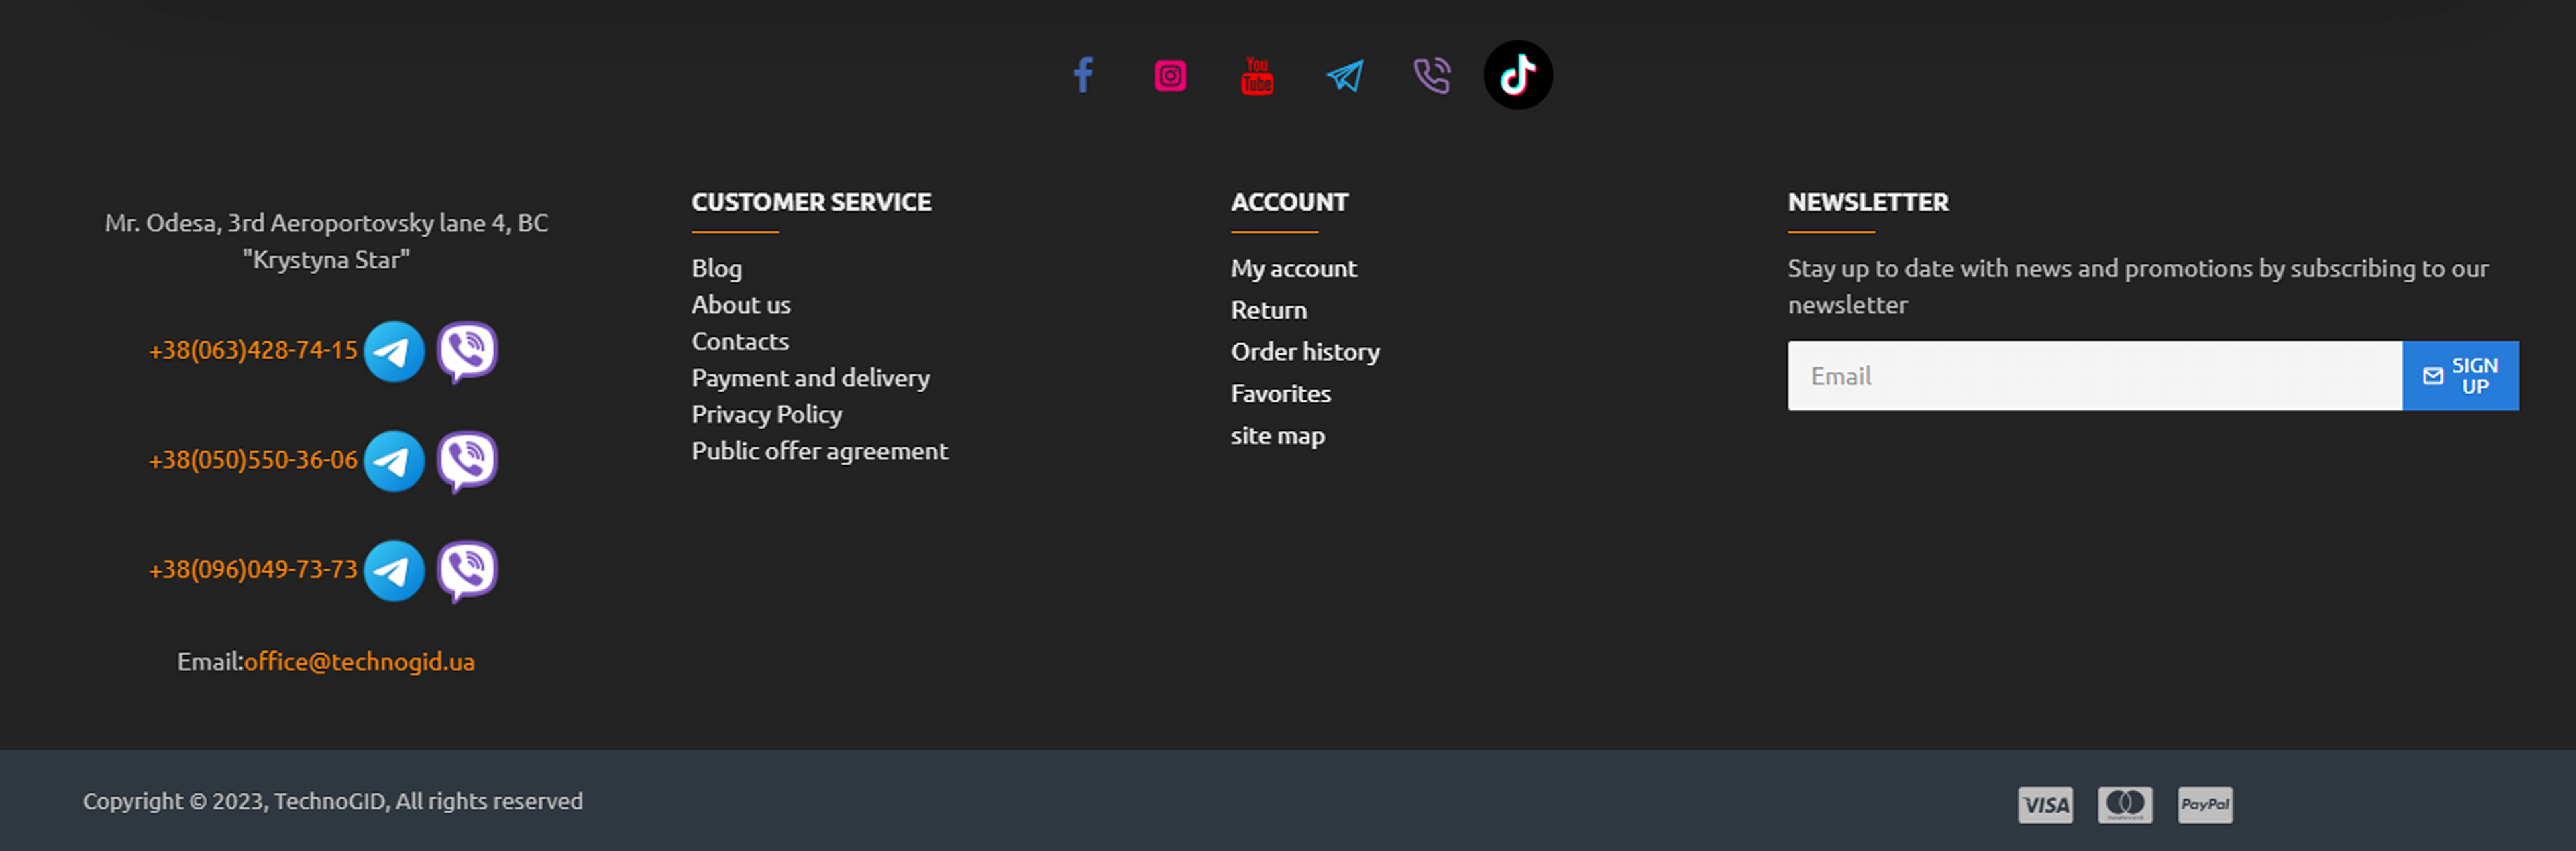
Task: Open the Instagram social icon
Action: (1170, 76)
